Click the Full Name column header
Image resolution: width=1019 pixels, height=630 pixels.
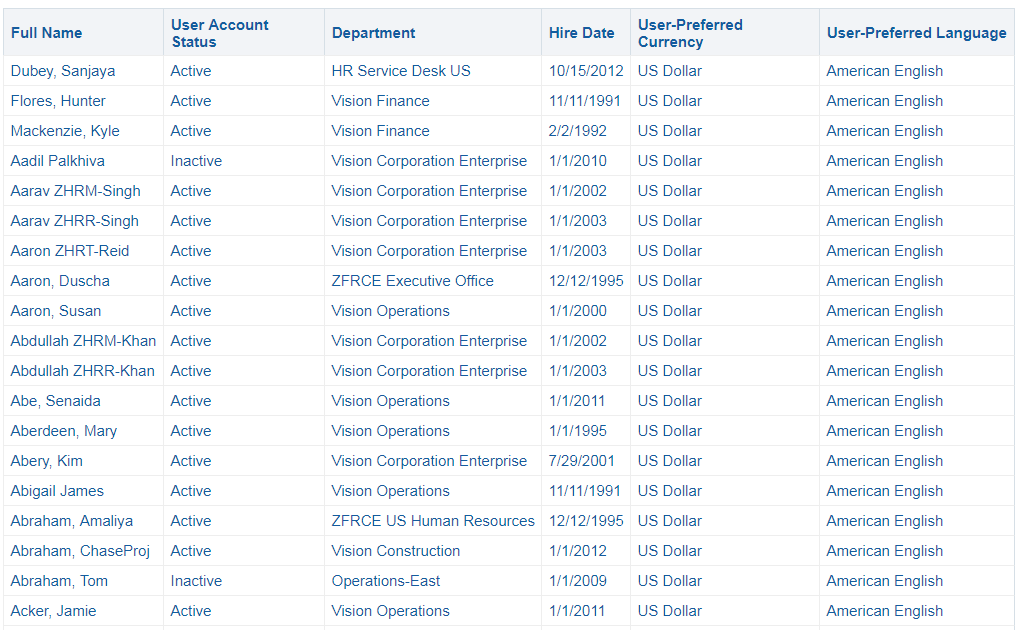pyautogui.click(x=47, y=33)
